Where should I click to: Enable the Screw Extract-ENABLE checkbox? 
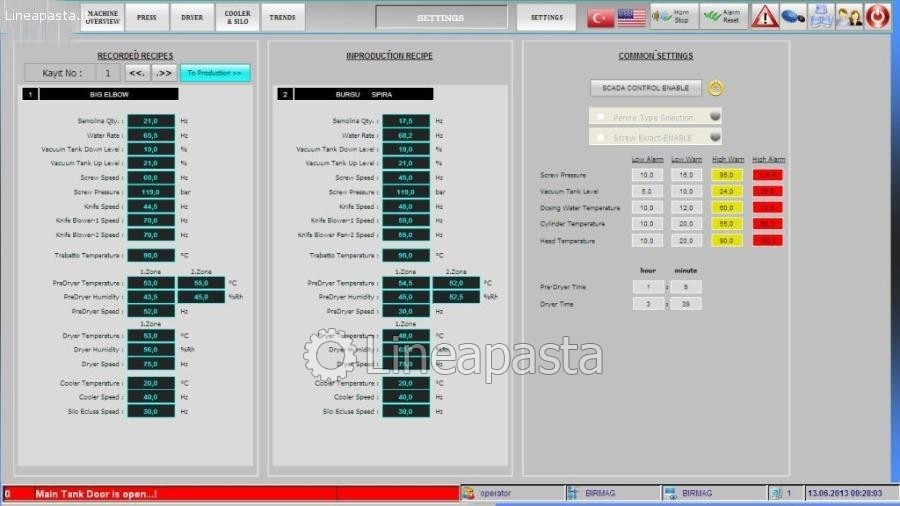click(601, 138)
